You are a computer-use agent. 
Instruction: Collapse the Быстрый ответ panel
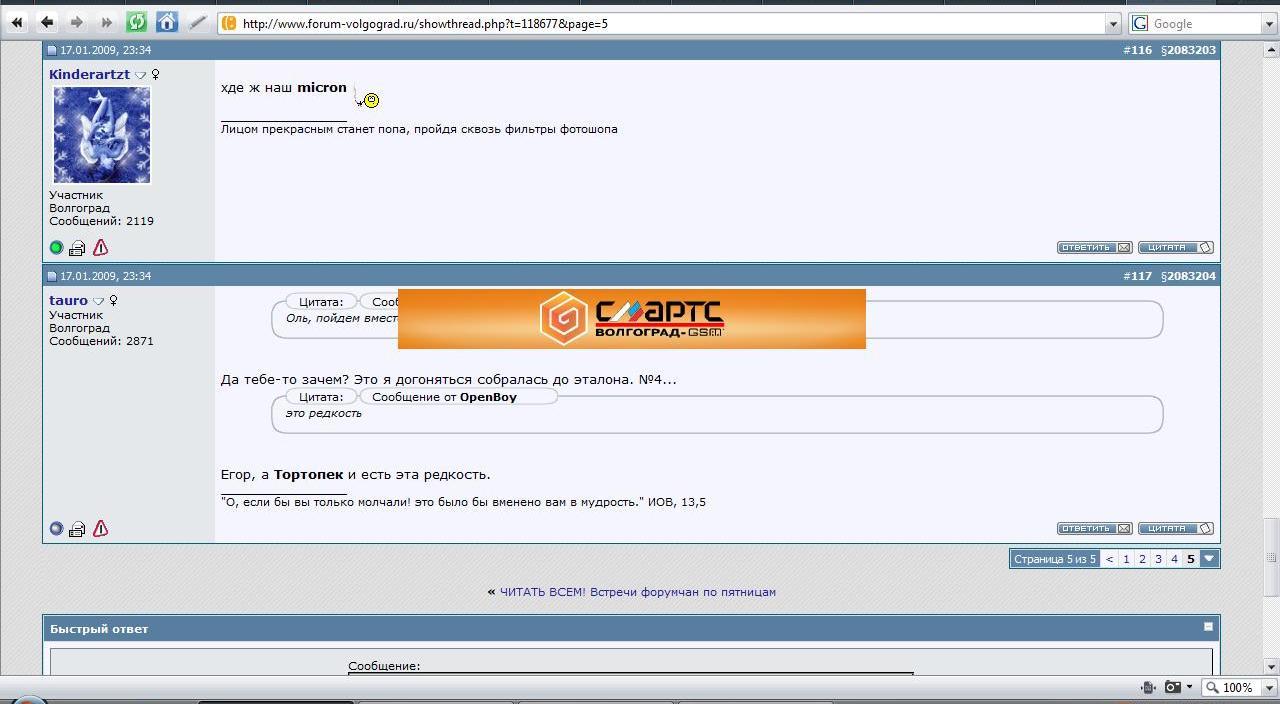1208,627
